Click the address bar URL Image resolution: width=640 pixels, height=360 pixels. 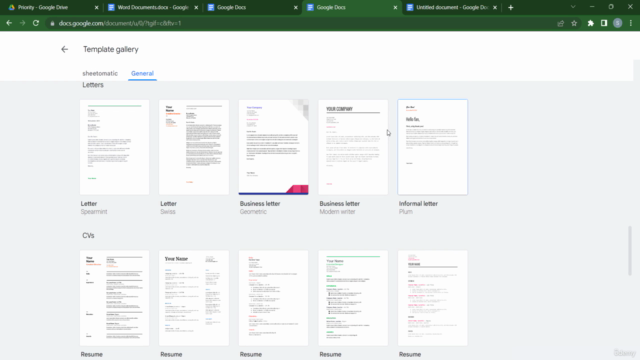coord(120,23)
